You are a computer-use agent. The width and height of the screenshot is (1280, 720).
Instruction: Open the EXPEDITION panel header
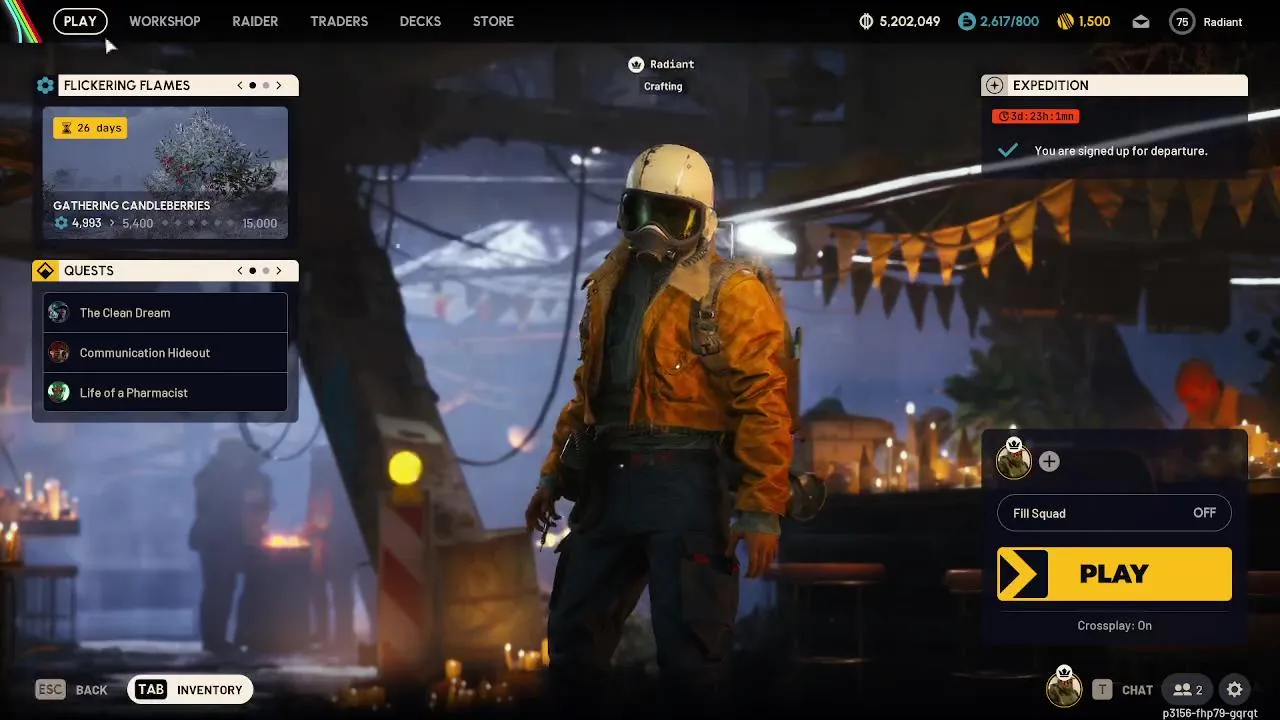(1114, 85)
